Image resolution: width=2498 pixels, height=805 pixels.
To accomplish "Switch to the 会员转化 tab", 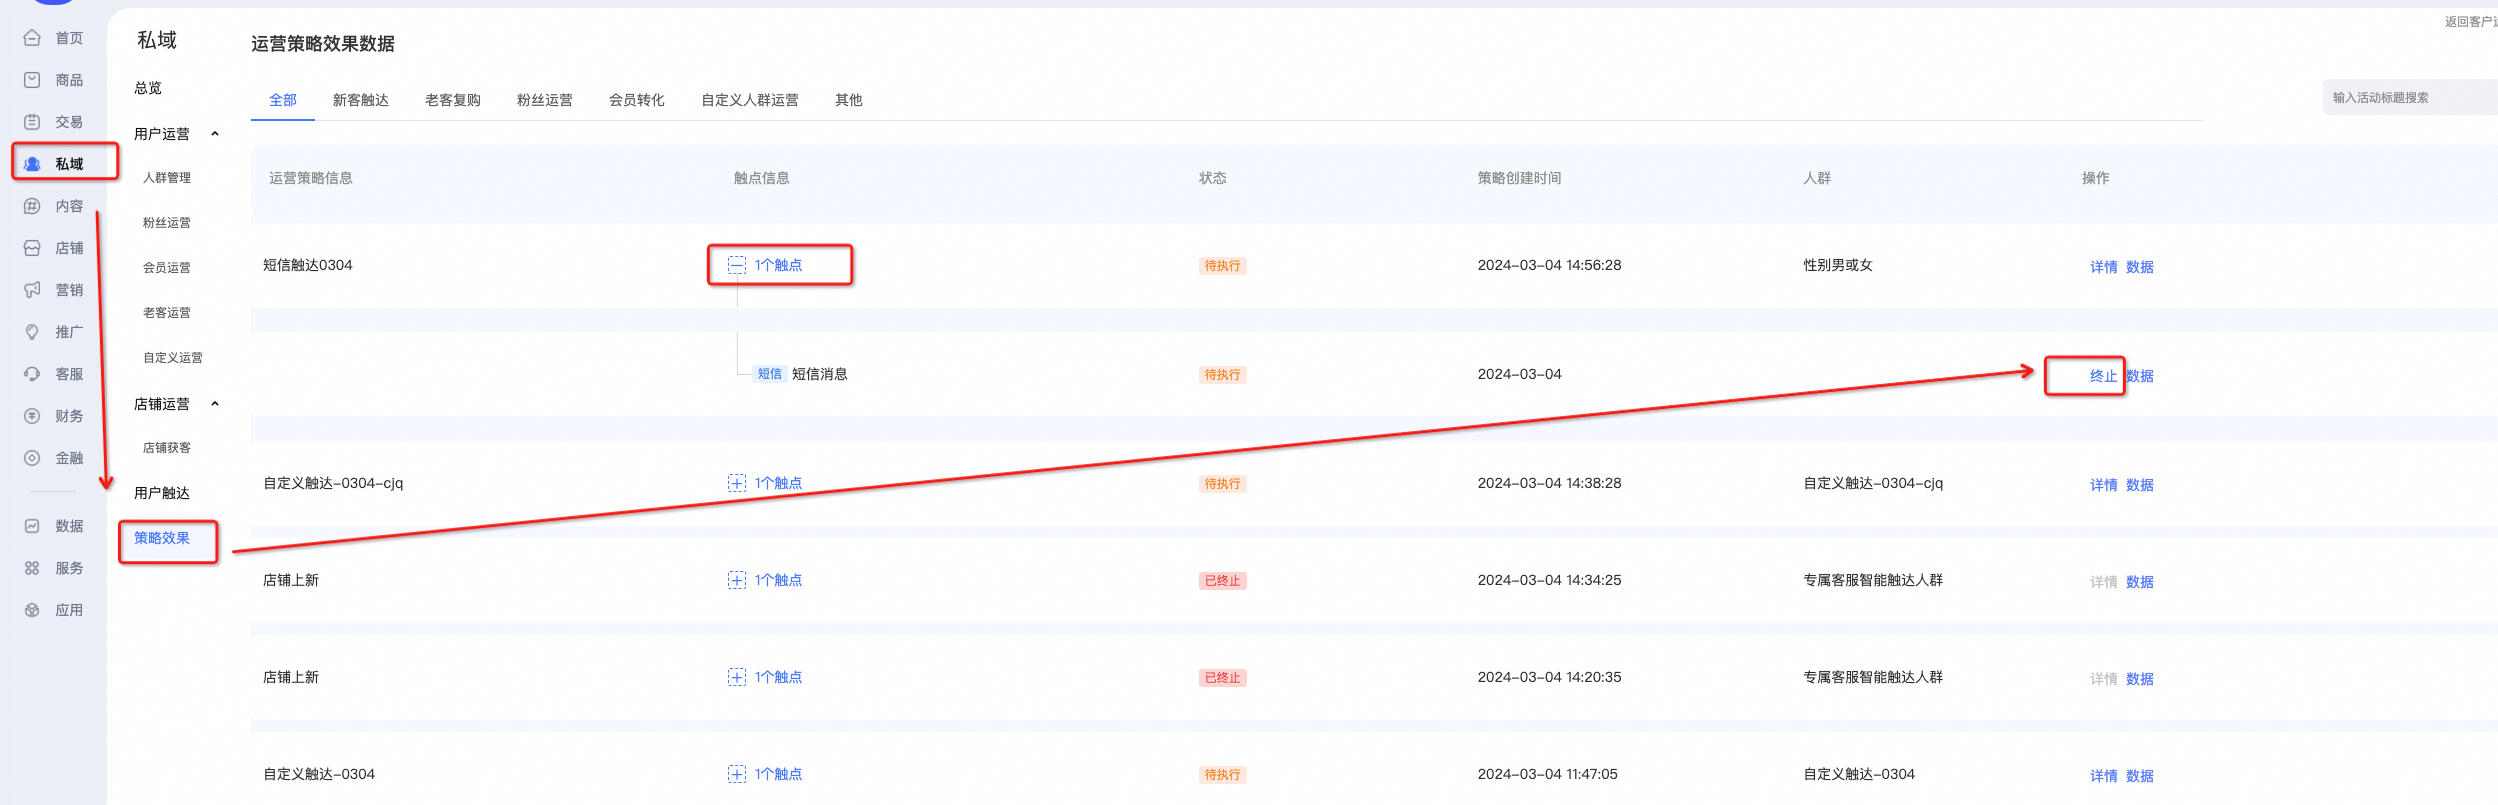I will coord(637,100).
